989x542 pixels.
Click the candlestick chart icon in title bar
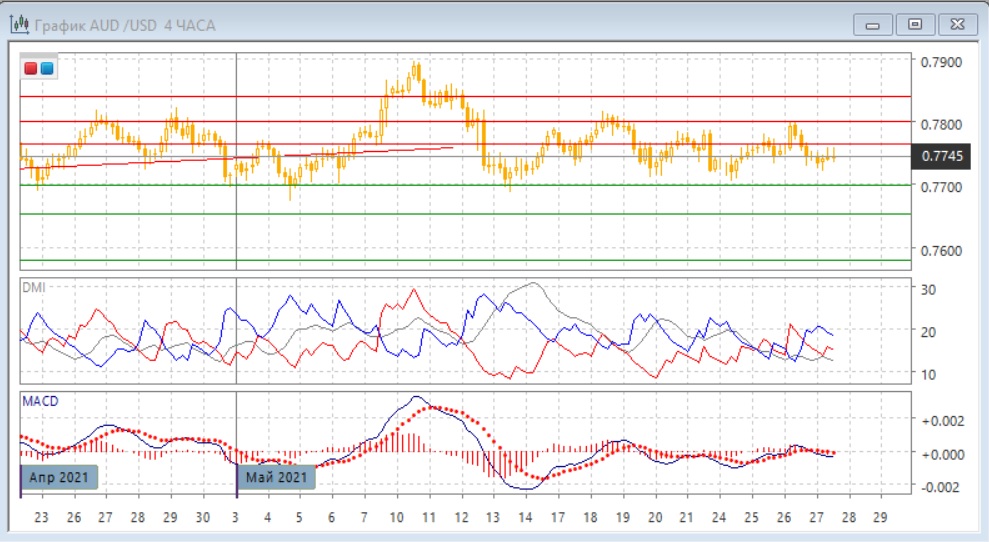click(18, 24)
